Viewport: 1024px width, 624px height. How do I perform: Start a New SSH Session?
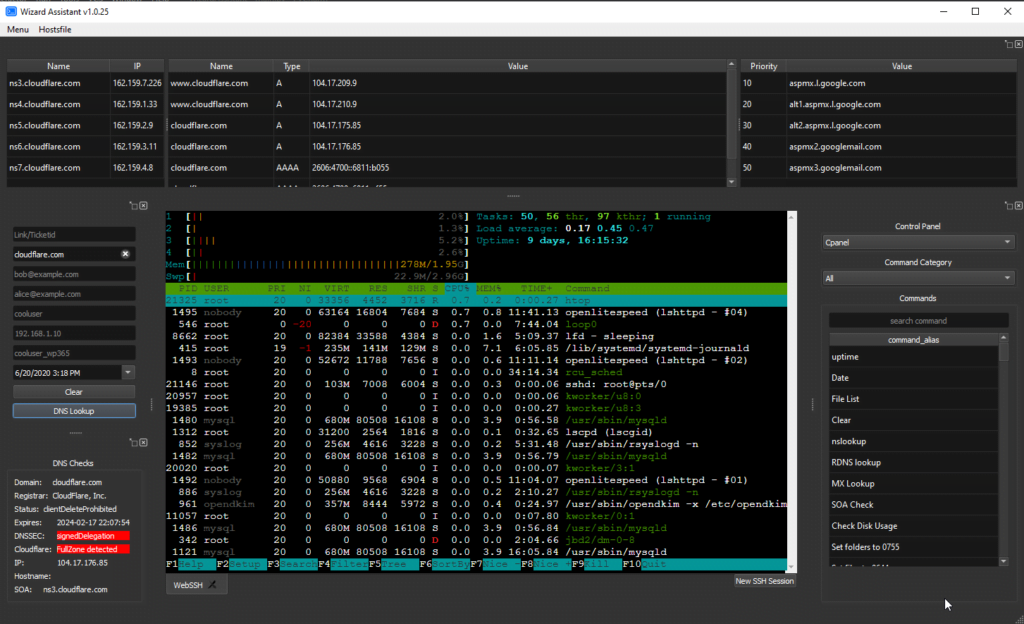click(764, 581)
